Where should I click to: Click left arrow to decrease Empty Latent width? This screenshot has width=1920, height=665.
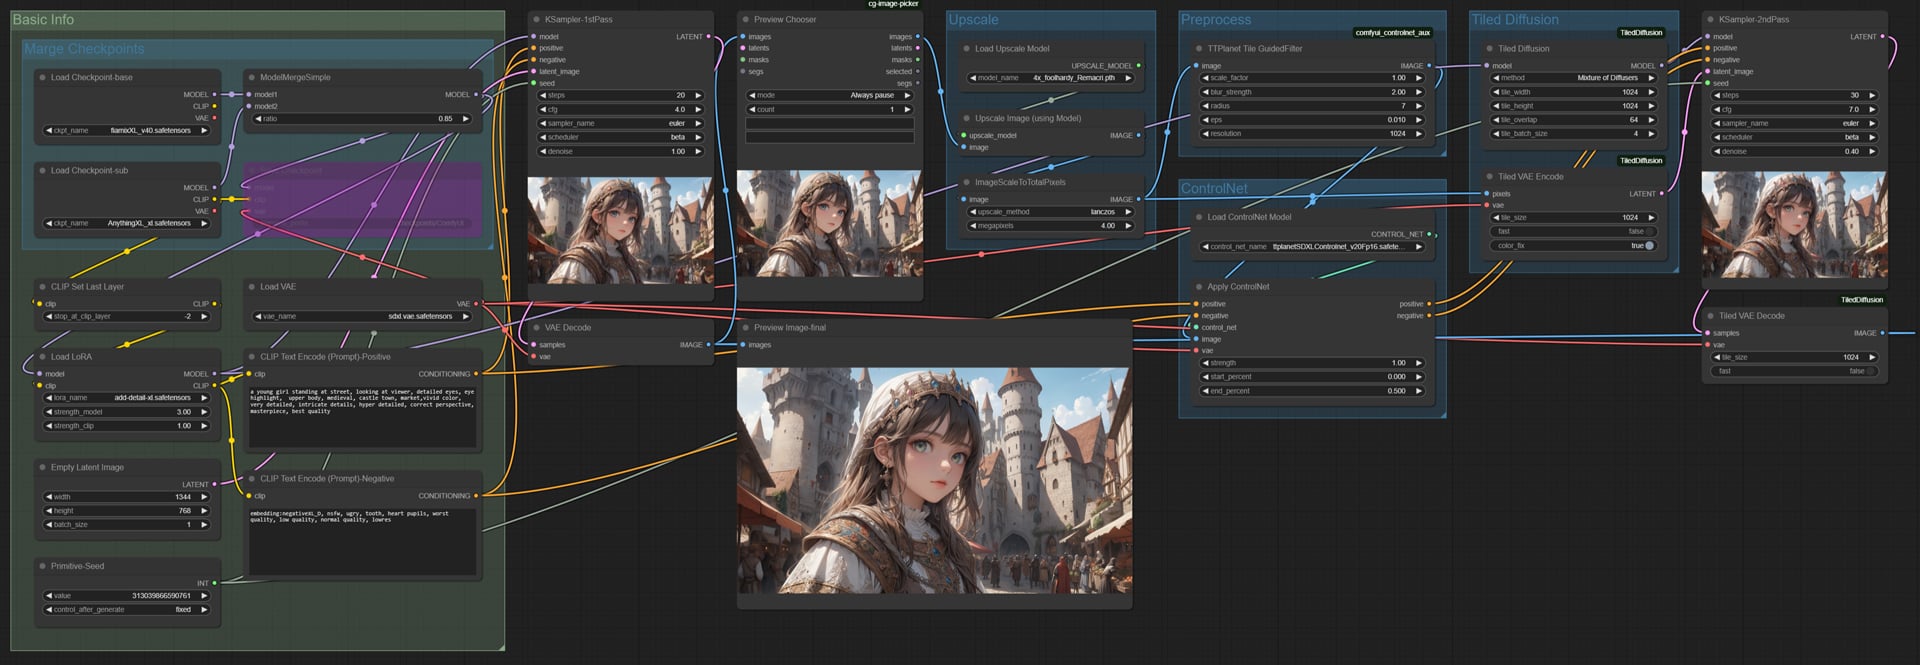pos(48,496)
